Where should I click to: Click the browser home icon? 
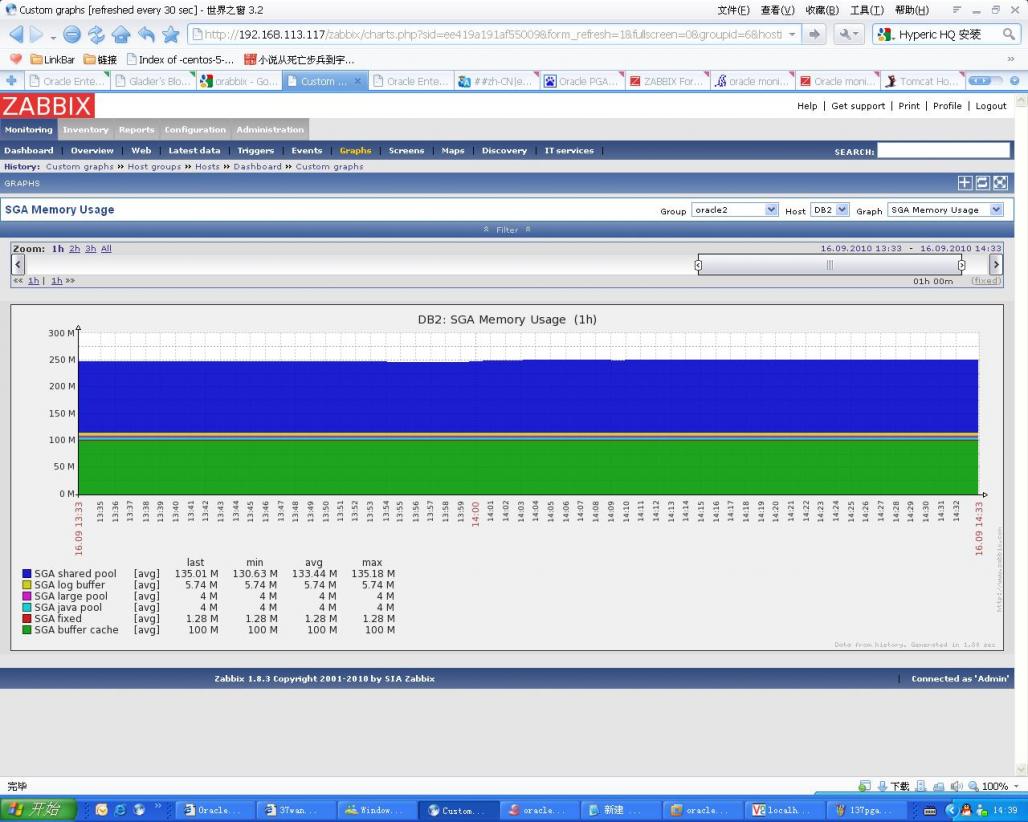tap(121, 35)
